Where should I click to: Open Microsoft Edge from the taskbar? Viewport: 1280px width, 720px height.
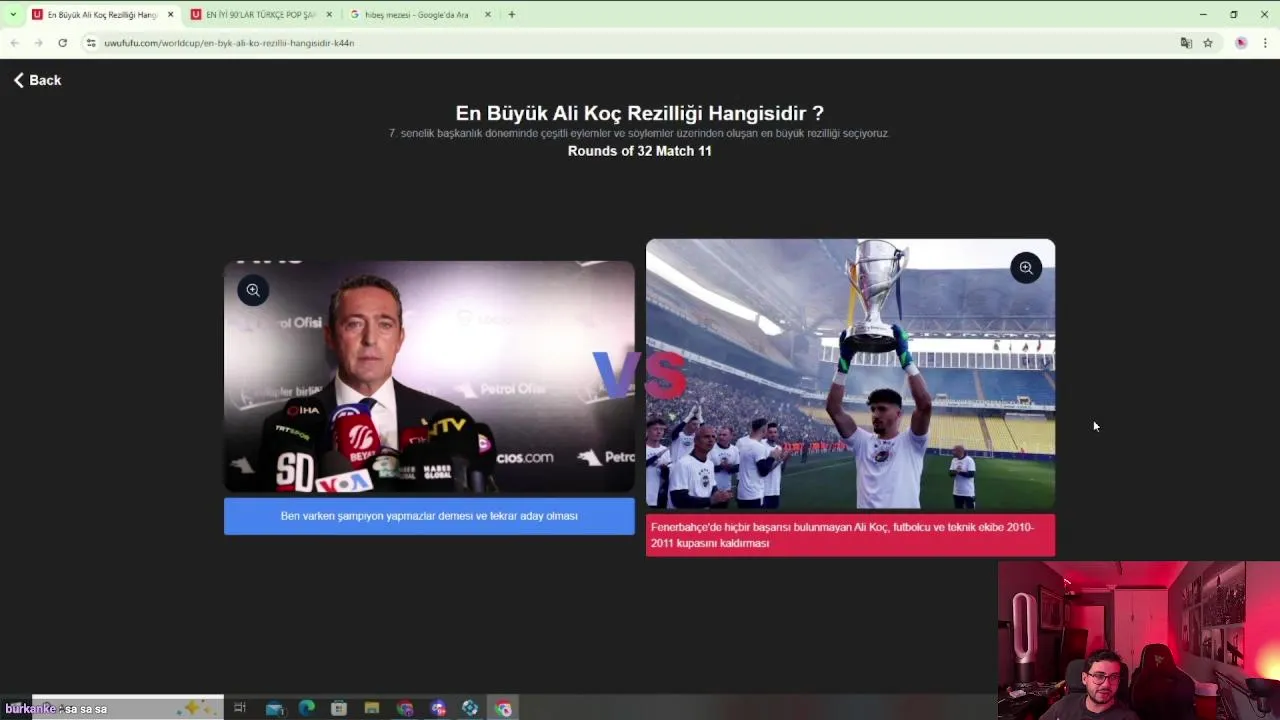coord(307,708)
